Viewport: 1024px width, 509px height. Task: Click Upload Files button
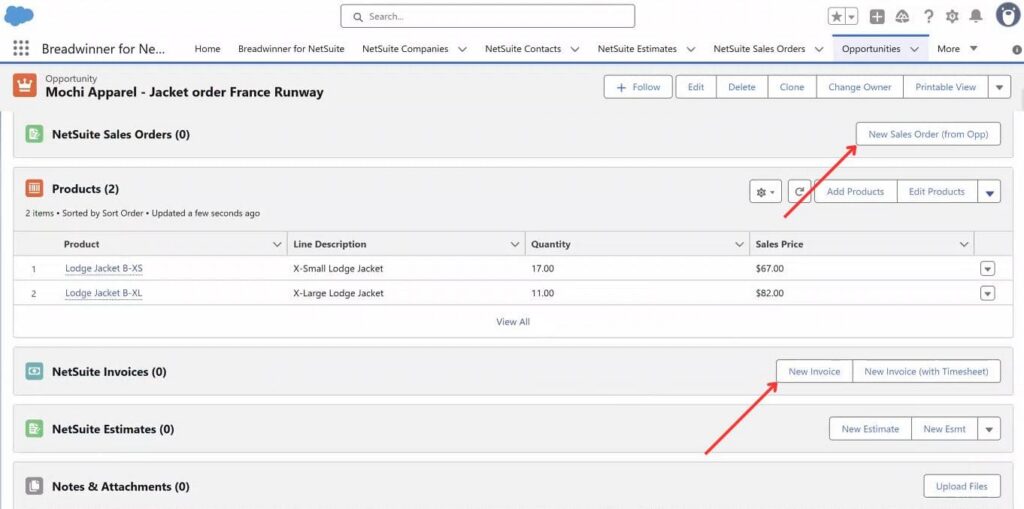pos(962,487)
